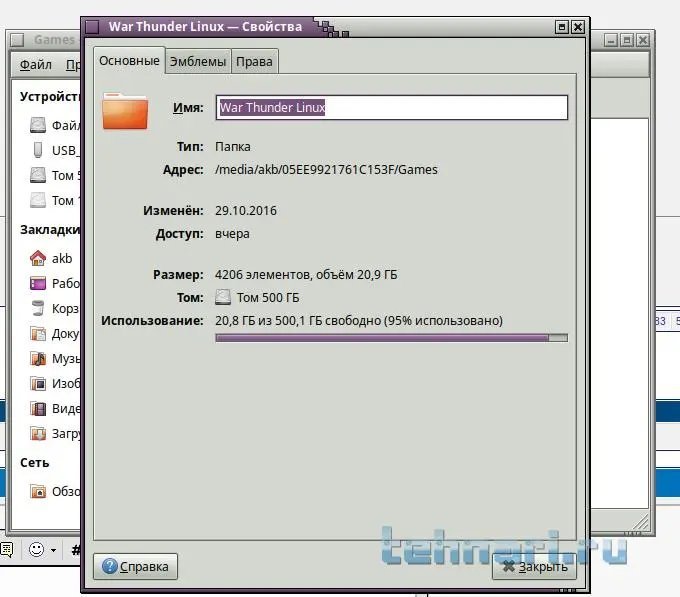The height and width of the screenshot is (597, 680).
Task: Open the music bookmark icon in sidebar
Action: pos(38,359)
